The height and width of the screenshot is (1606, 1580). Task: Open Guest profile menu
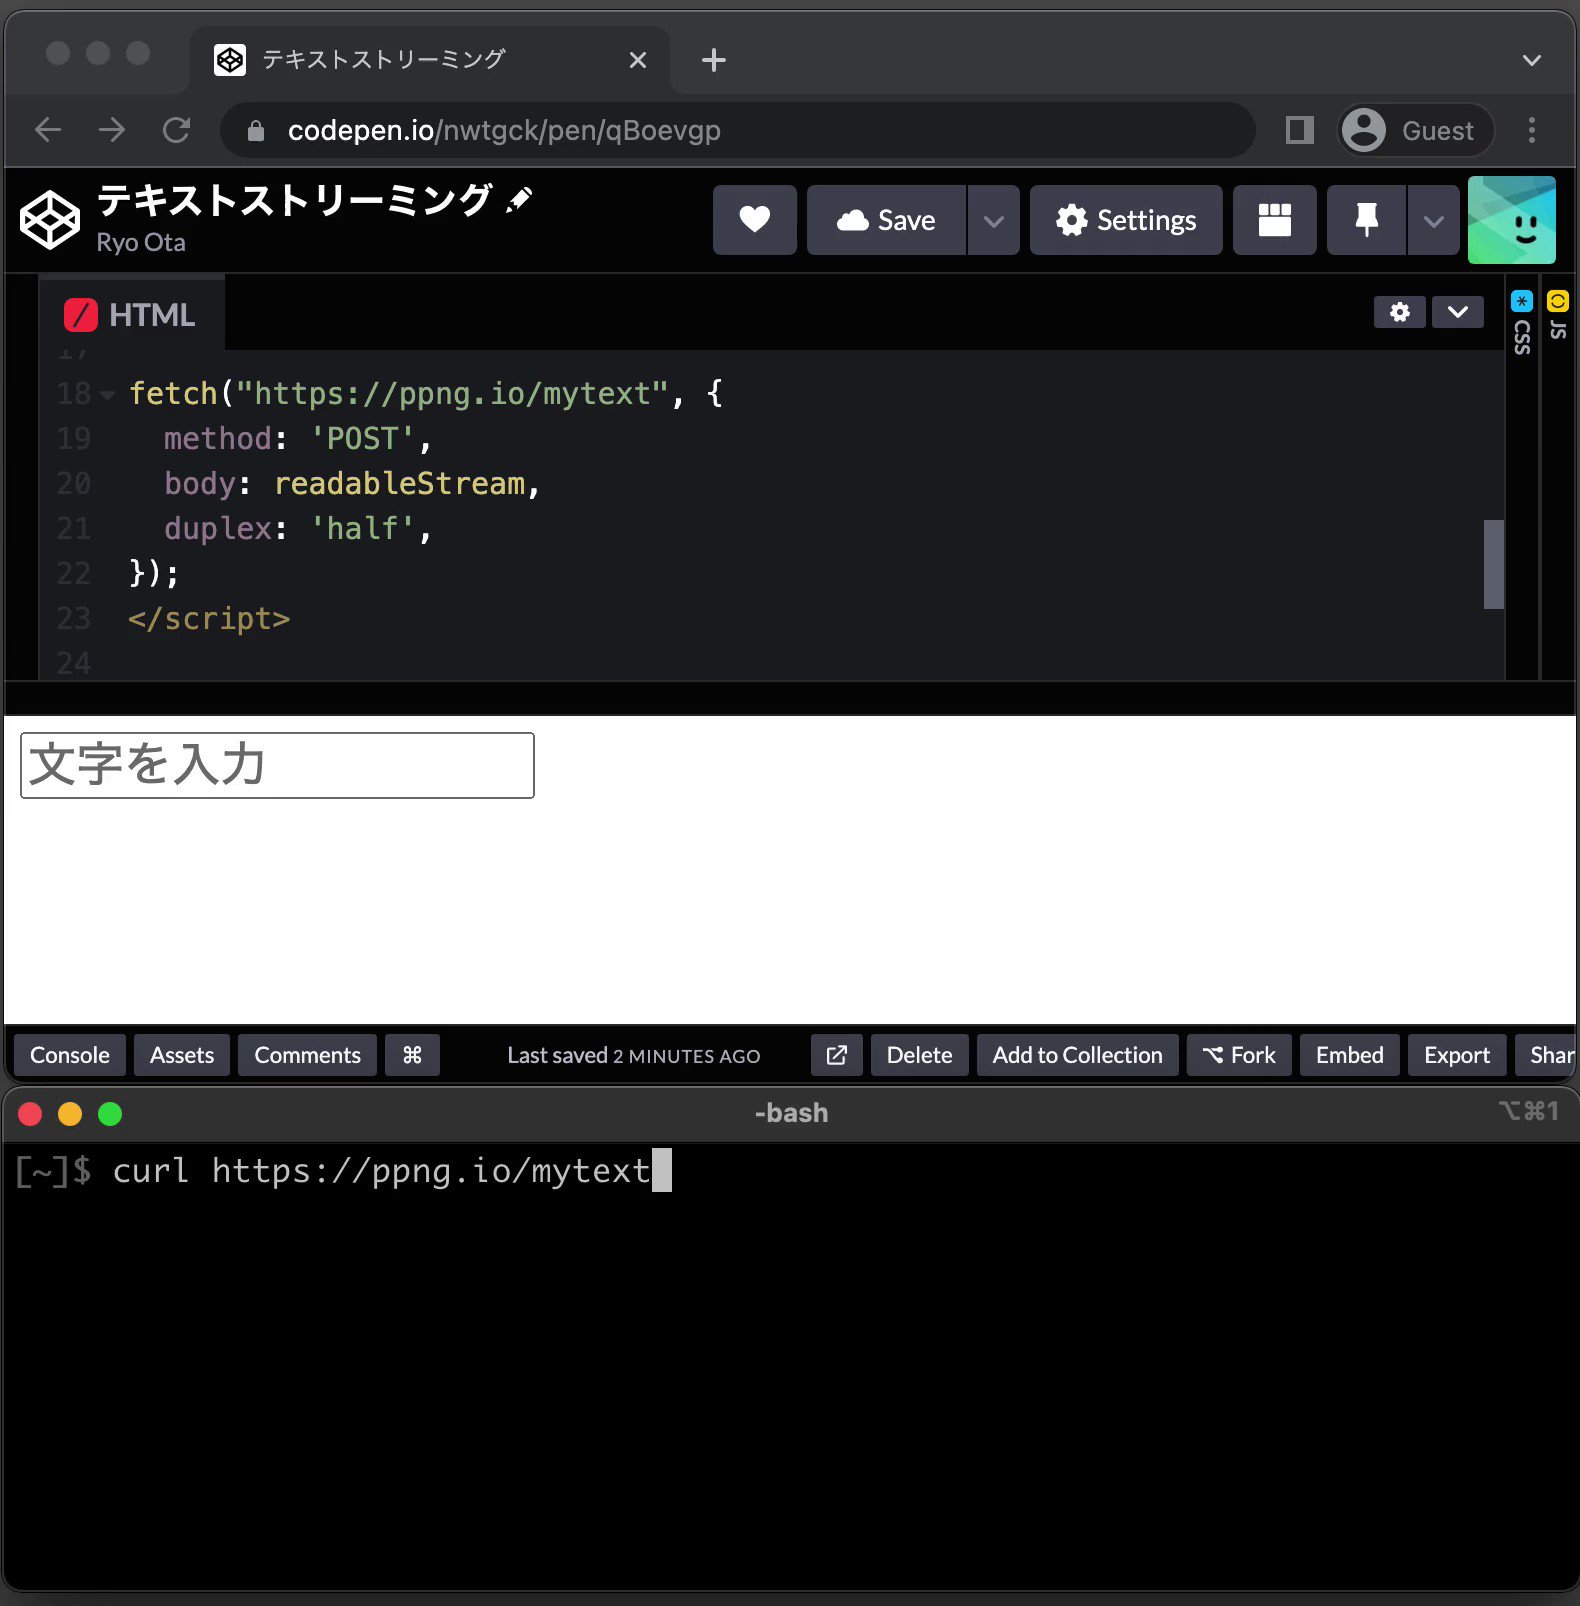point(1415,130)
